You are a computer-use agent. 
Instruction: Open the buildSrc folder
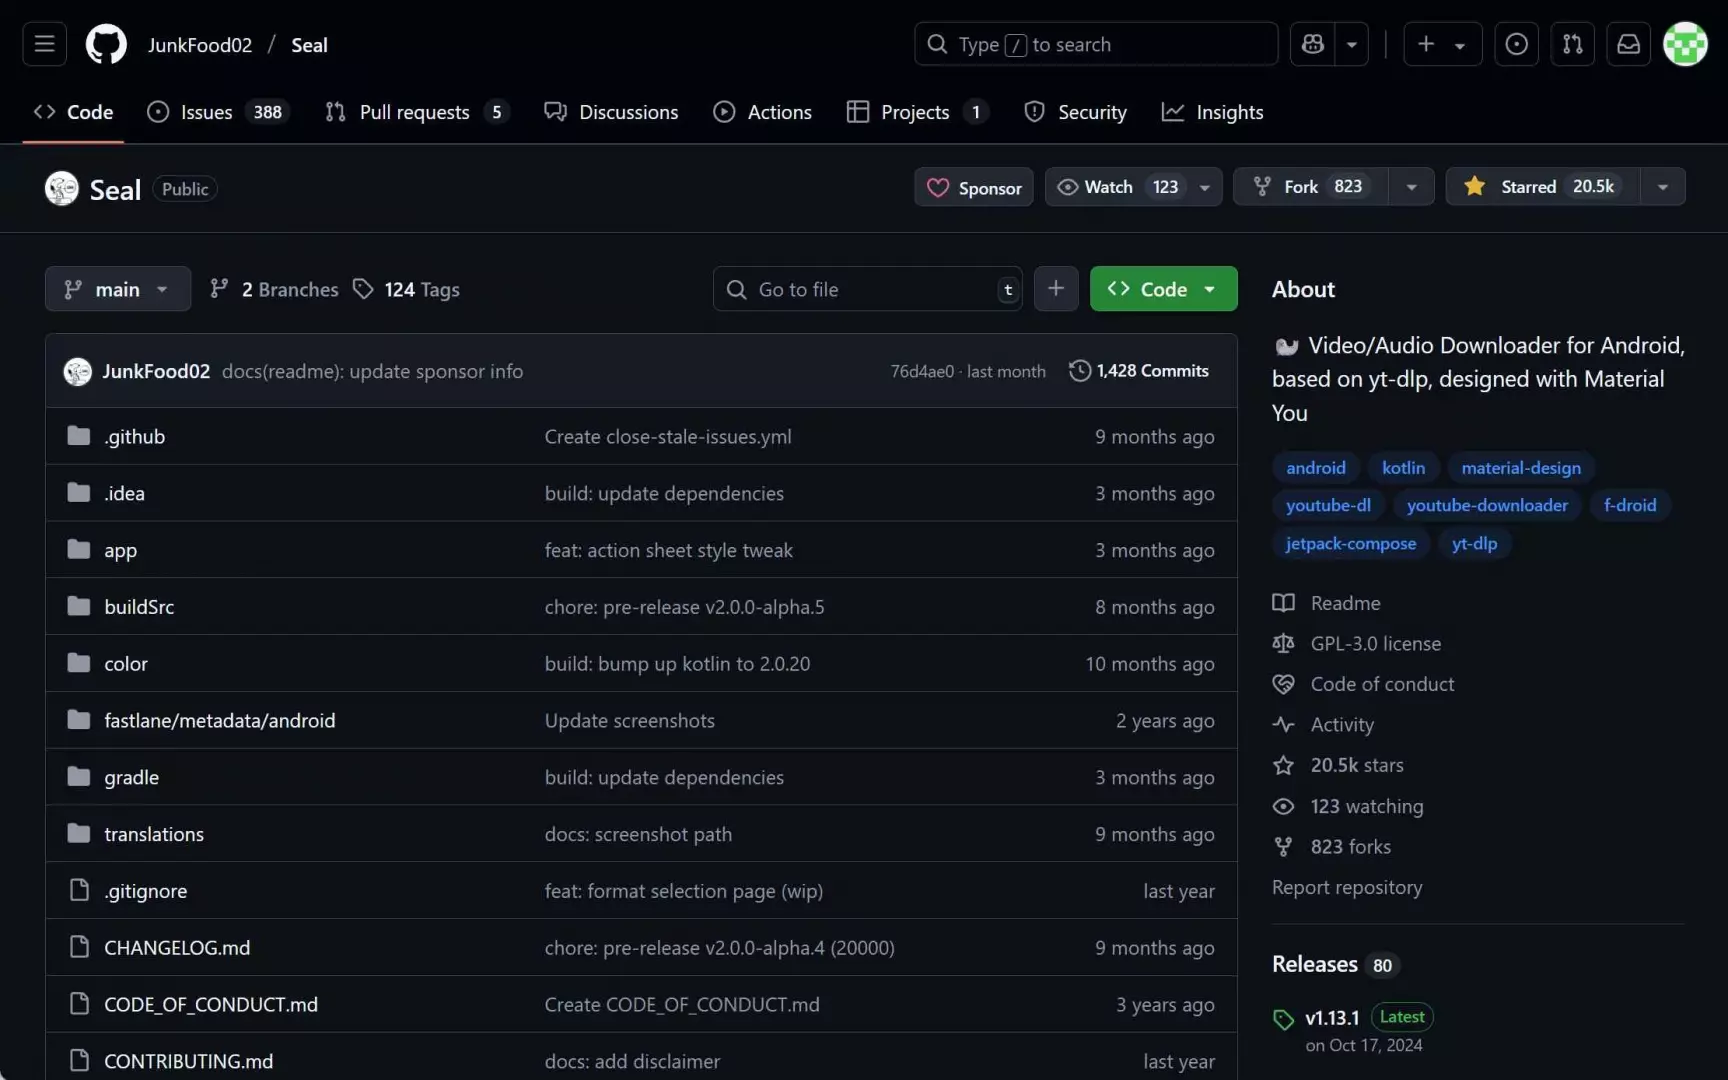139,607
